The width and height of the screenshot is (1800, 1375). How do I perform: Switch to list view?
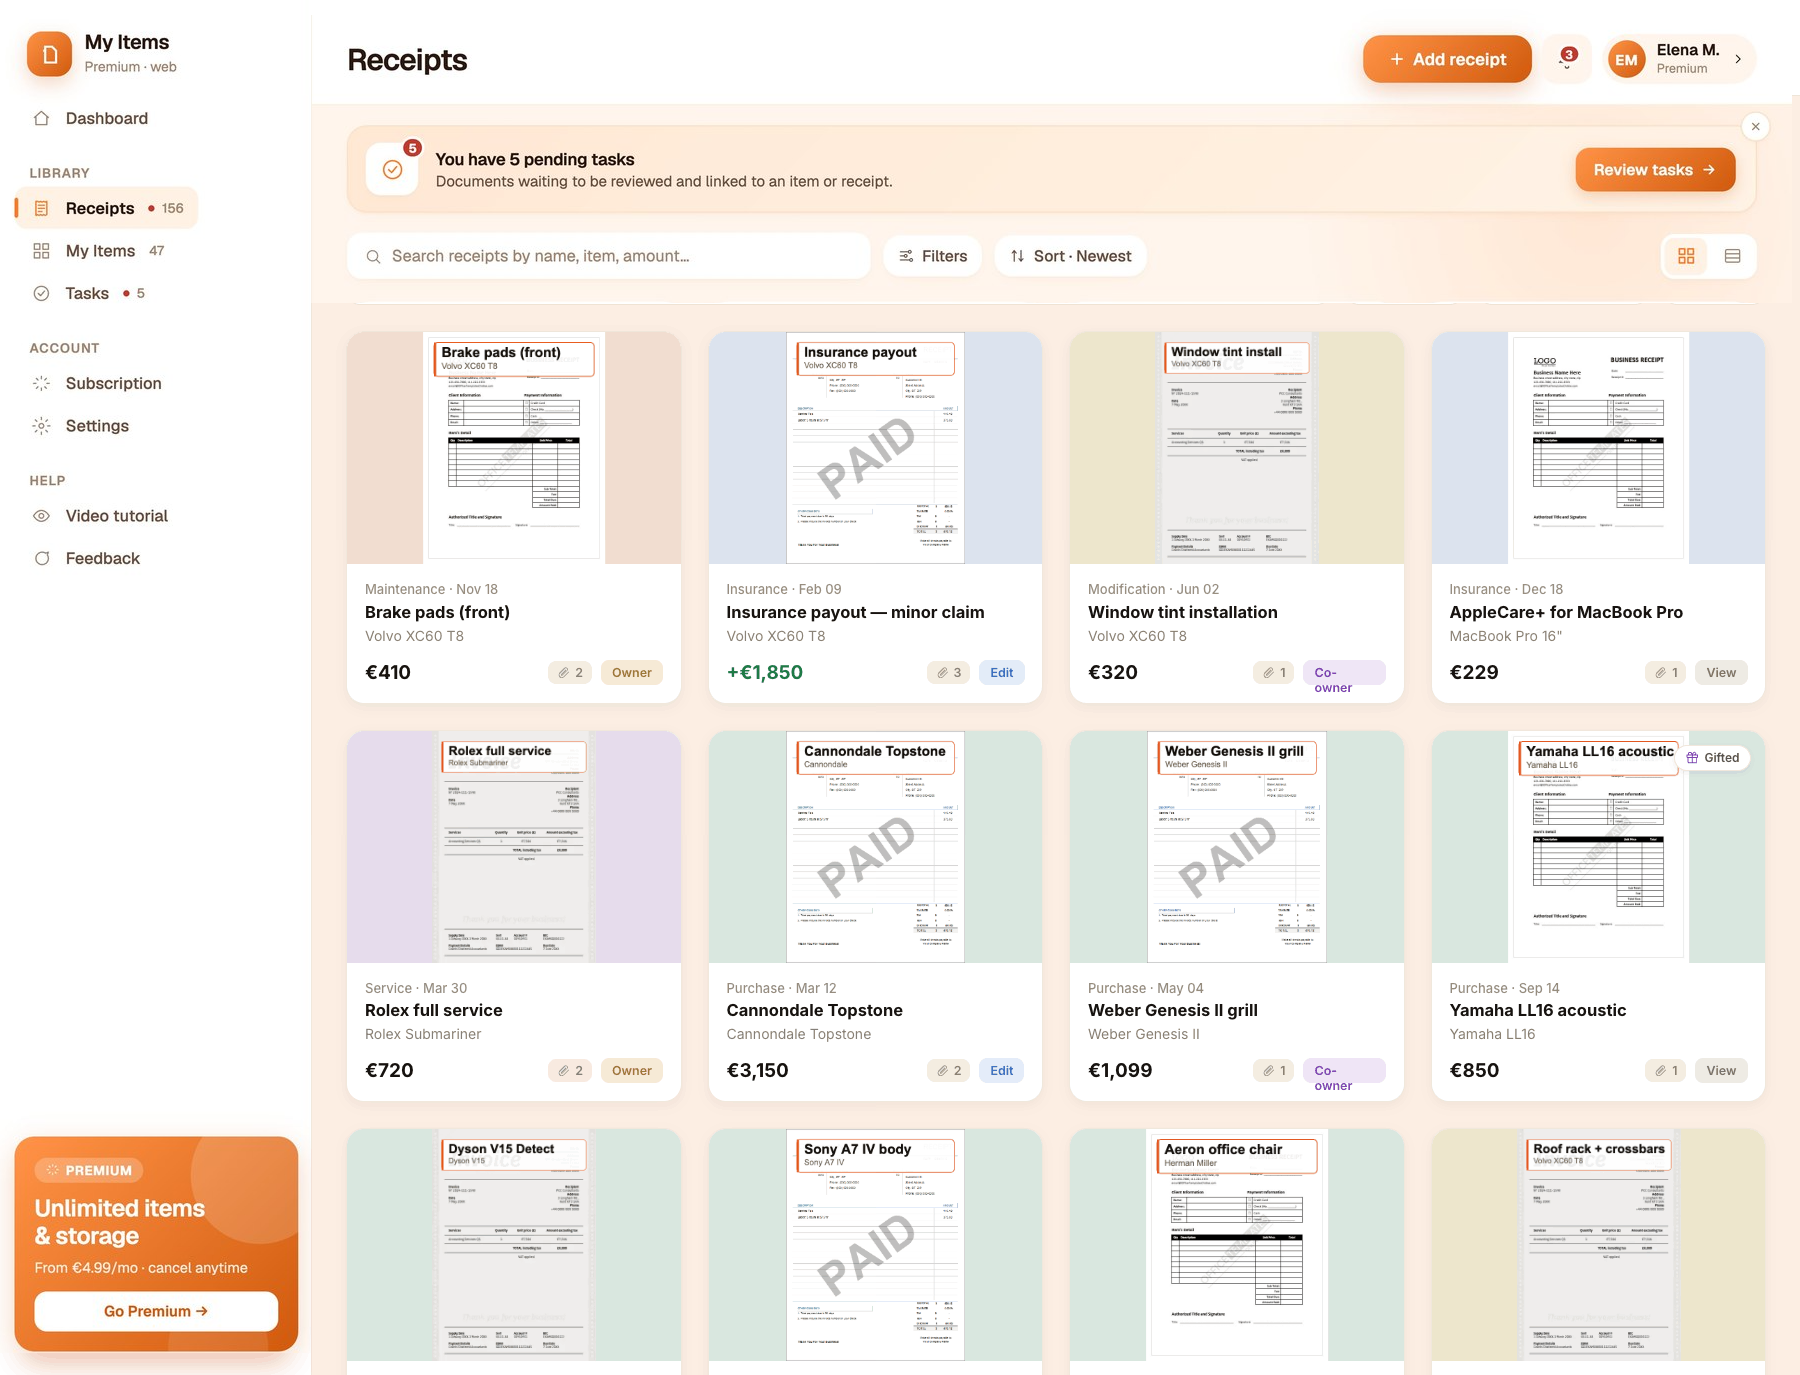1732,256
